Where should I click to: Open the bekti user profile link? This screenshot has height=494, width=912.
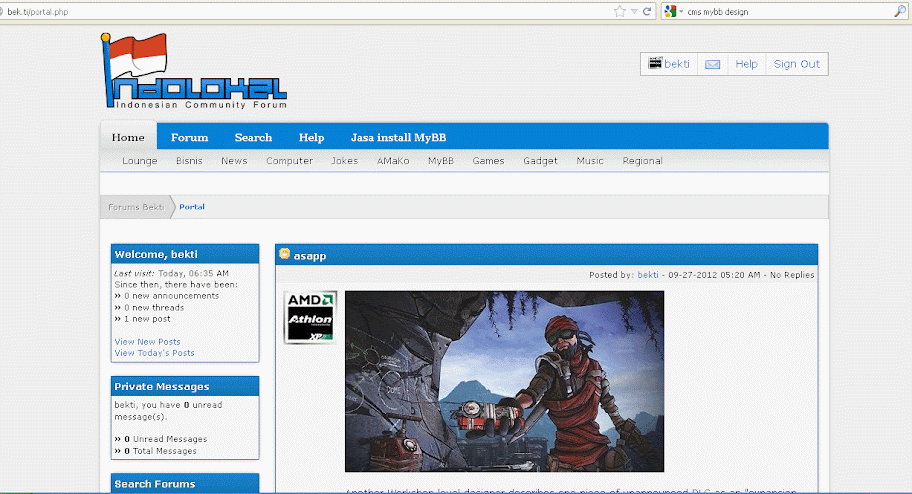[676, 64]
